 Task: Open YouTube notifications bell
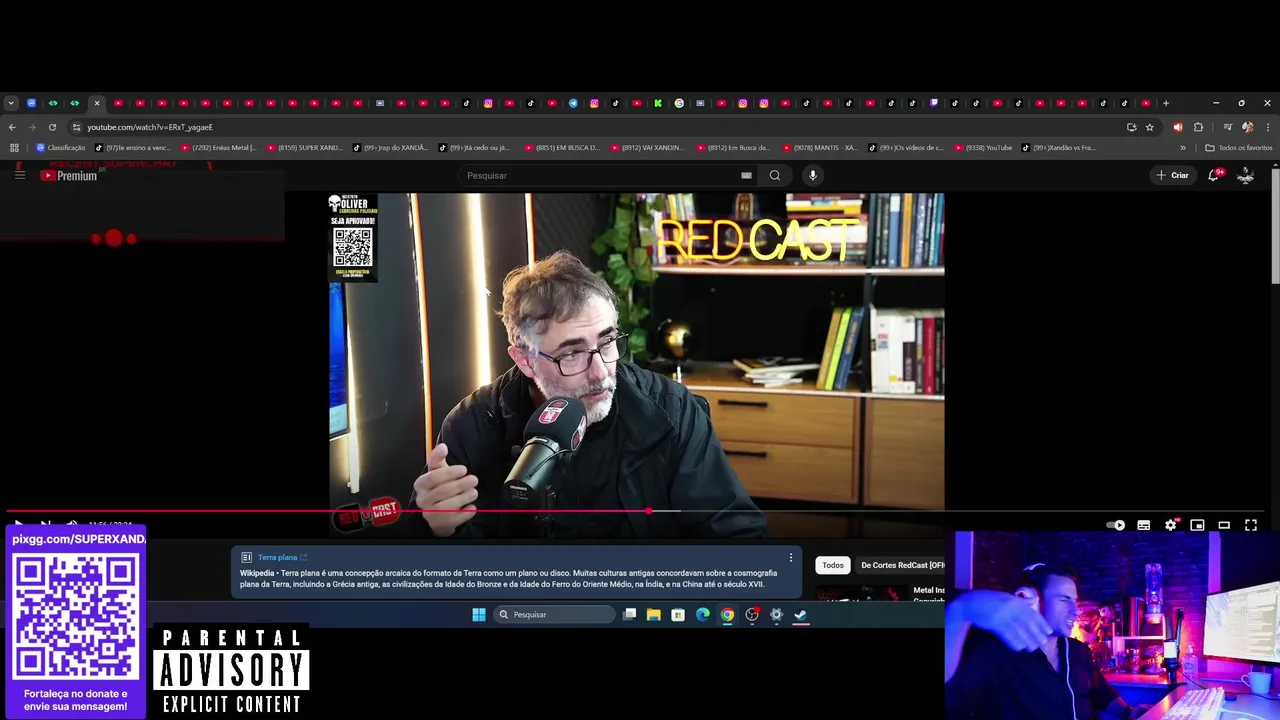pyautogui.click(x=1214, y=175)
